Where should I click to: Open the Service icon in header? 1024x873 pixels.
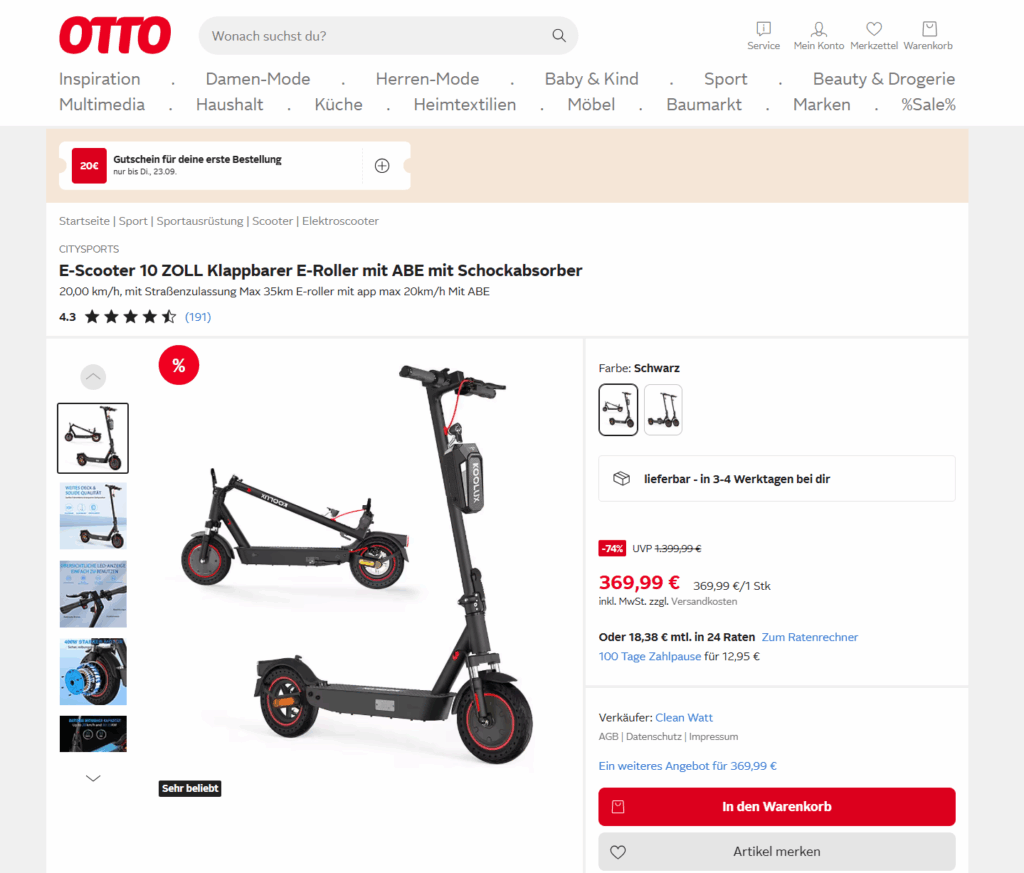click(x=763, y=36)
